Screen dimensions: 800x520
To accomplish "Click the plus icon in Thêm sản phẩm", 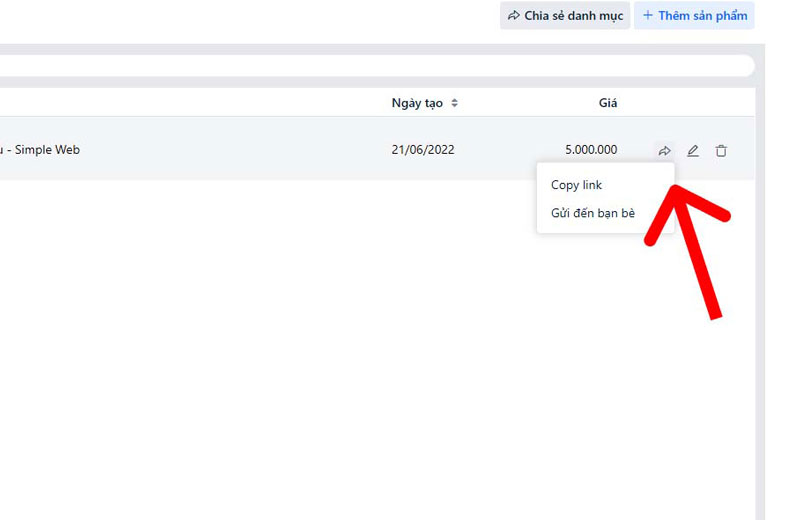I will pos(647,16).
